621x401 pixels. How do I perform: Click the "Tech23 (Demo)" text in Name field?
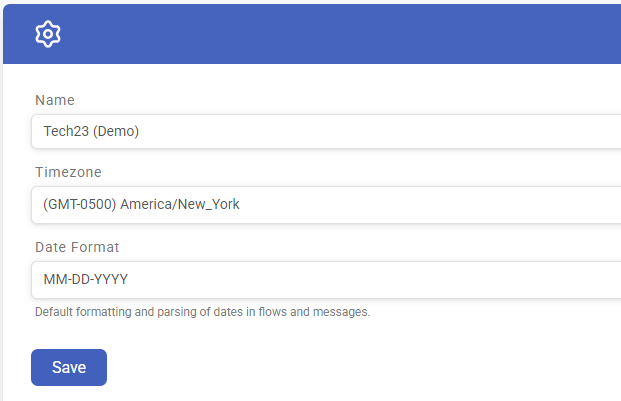tap(91, 131)
